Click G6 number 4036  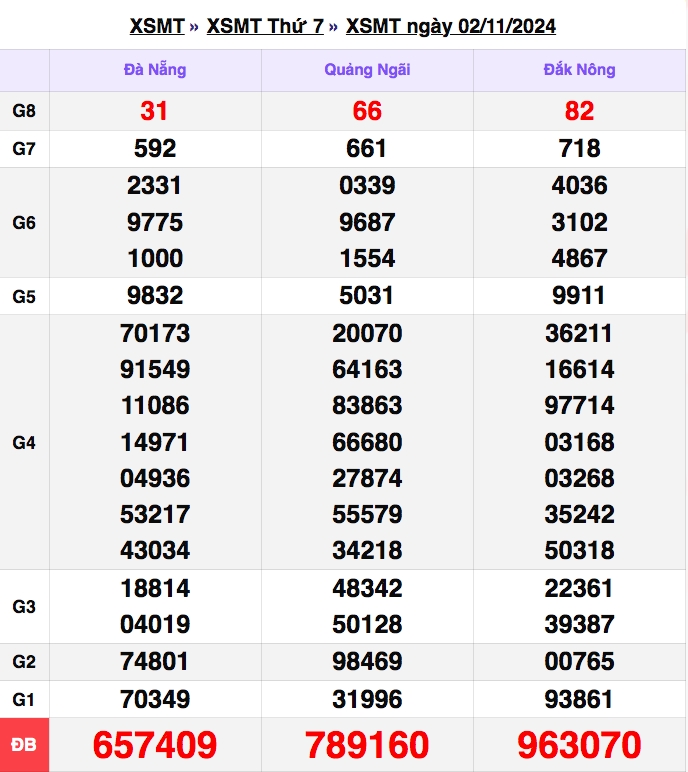[x=579, y=186]
